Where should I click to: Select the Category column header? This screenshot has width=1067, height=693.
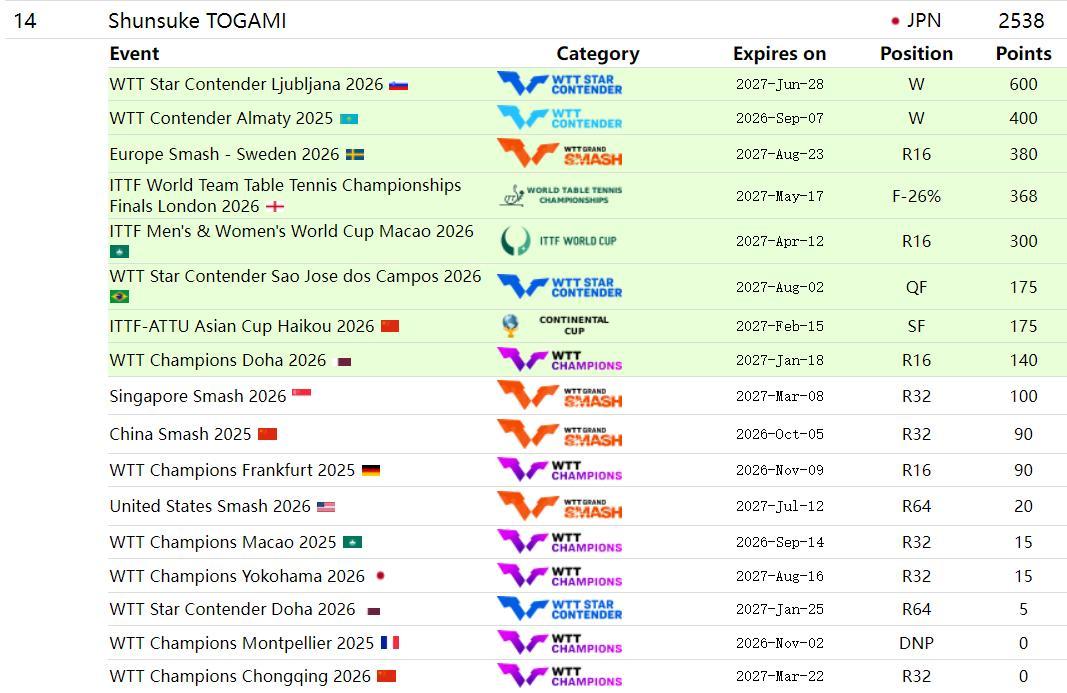[597, 54]
